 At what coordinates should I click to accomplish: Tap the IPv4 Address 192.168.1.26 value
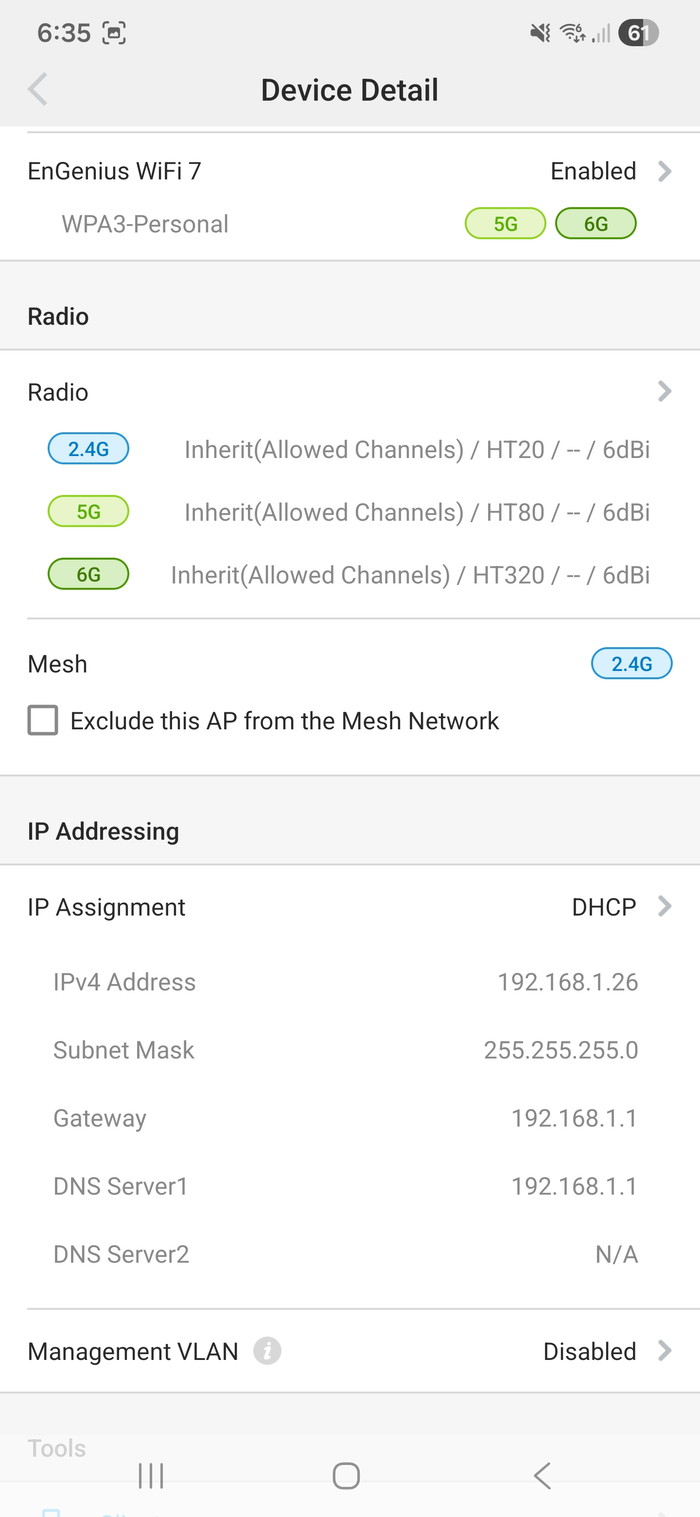[567, 982]
